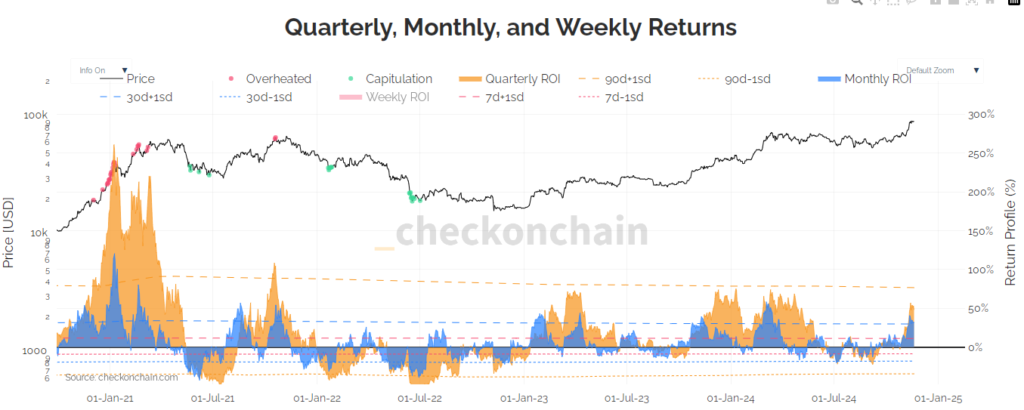Show the Weekly ROI trace
Image resolution: width=1024 pixels, height=410 pixels.
click(x=383, y=97)
